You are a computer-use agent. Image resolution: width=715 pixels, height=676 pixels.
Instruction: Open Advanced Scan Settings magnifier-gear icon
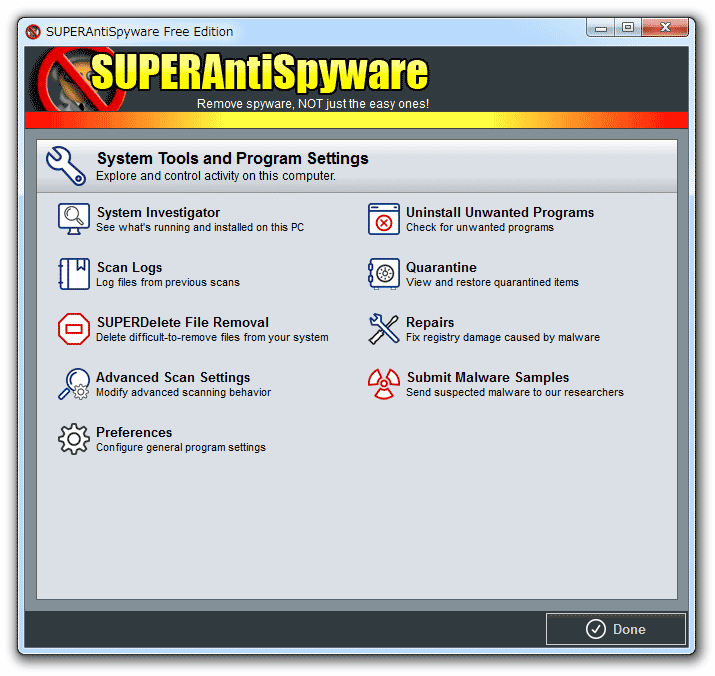(x=73, y=384)
